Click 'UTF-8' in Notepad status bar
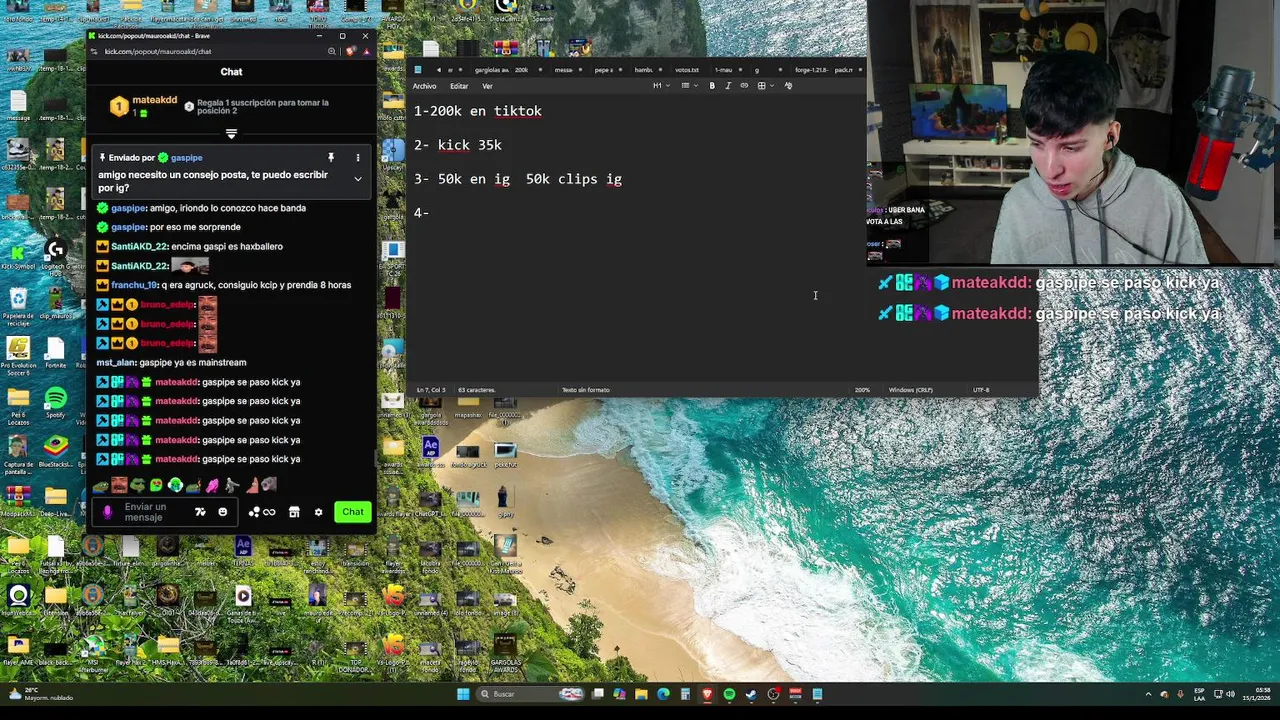The height and width of the screenshot is (720, 1280). tap(981, 390)
